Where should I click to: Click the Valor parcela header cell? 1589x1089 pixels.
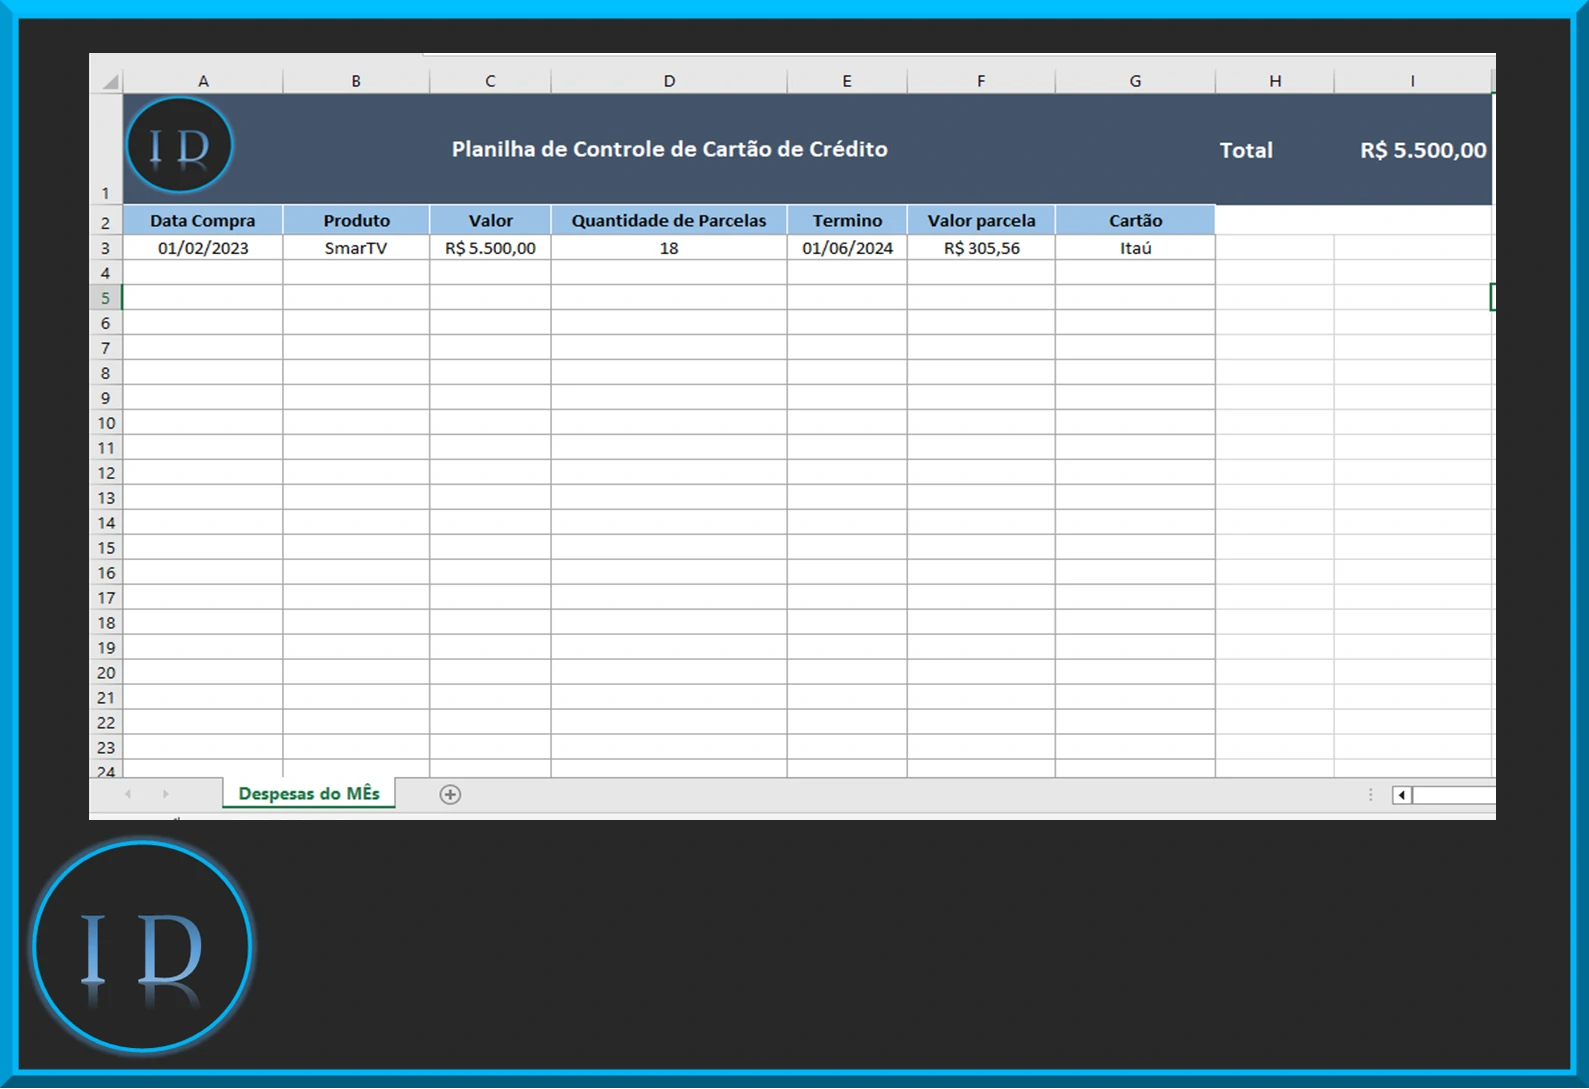tap(981, 220)
